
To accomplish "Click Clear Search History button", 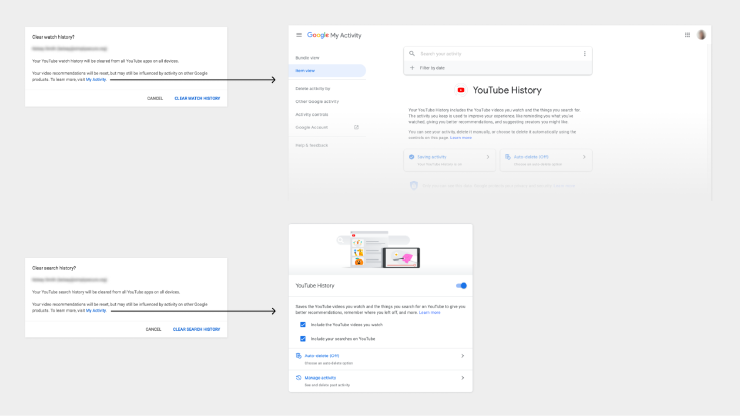I will 196,329.
